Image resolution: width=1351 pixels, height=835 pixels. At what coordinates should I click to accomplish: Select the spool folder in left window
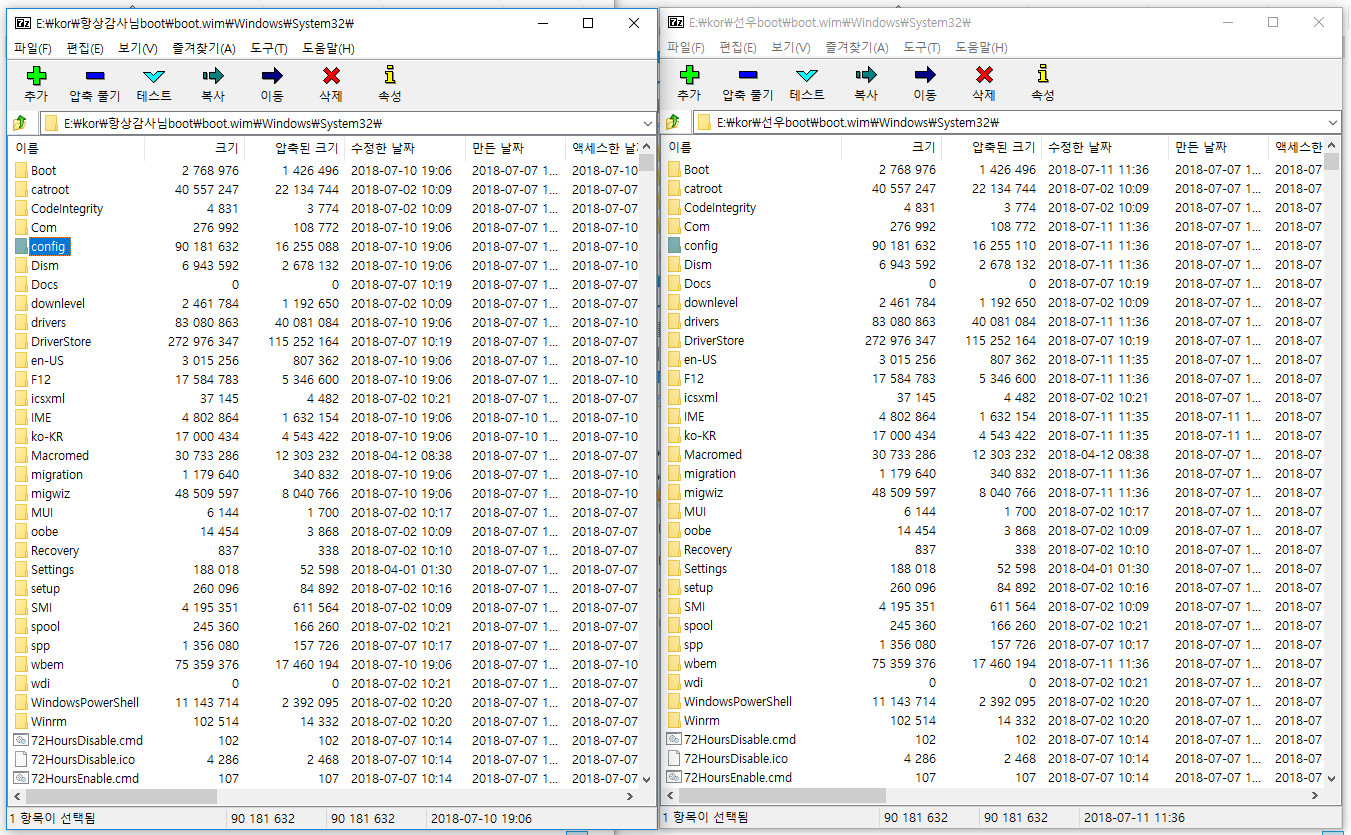tap(45, 626)
